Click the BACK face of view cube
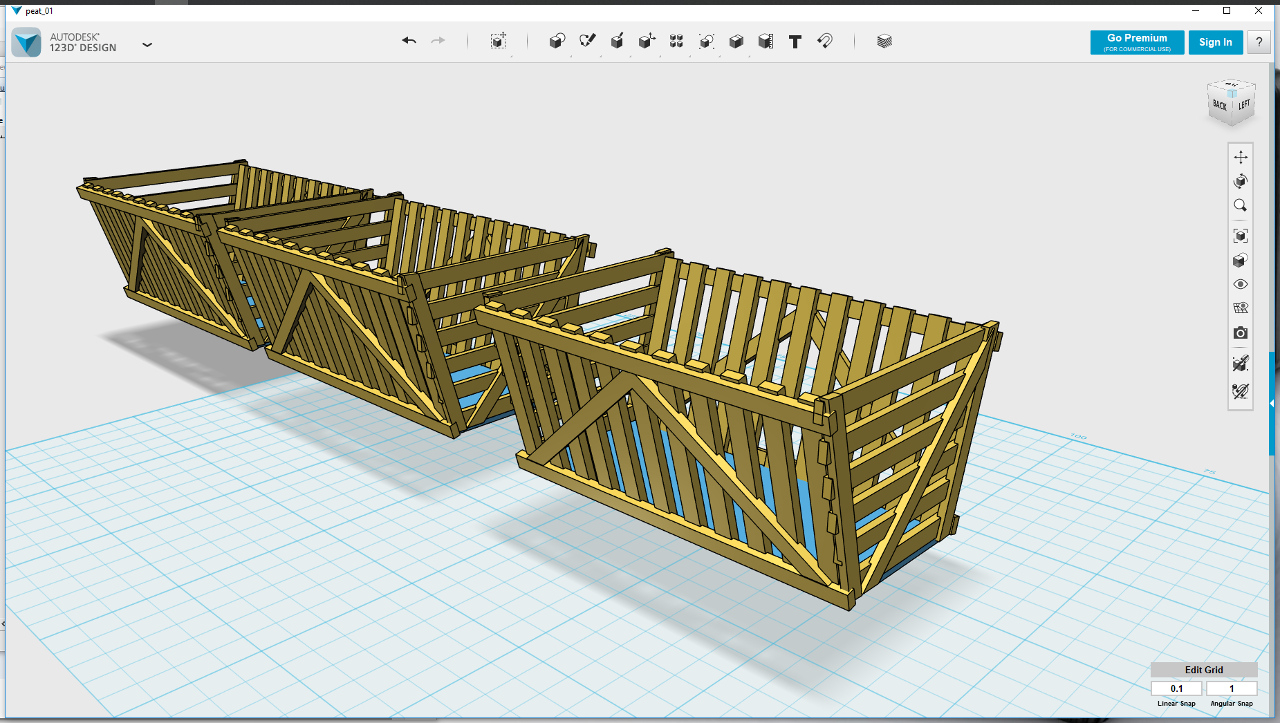1280x723 pixels. click(x=1220, y=105)
